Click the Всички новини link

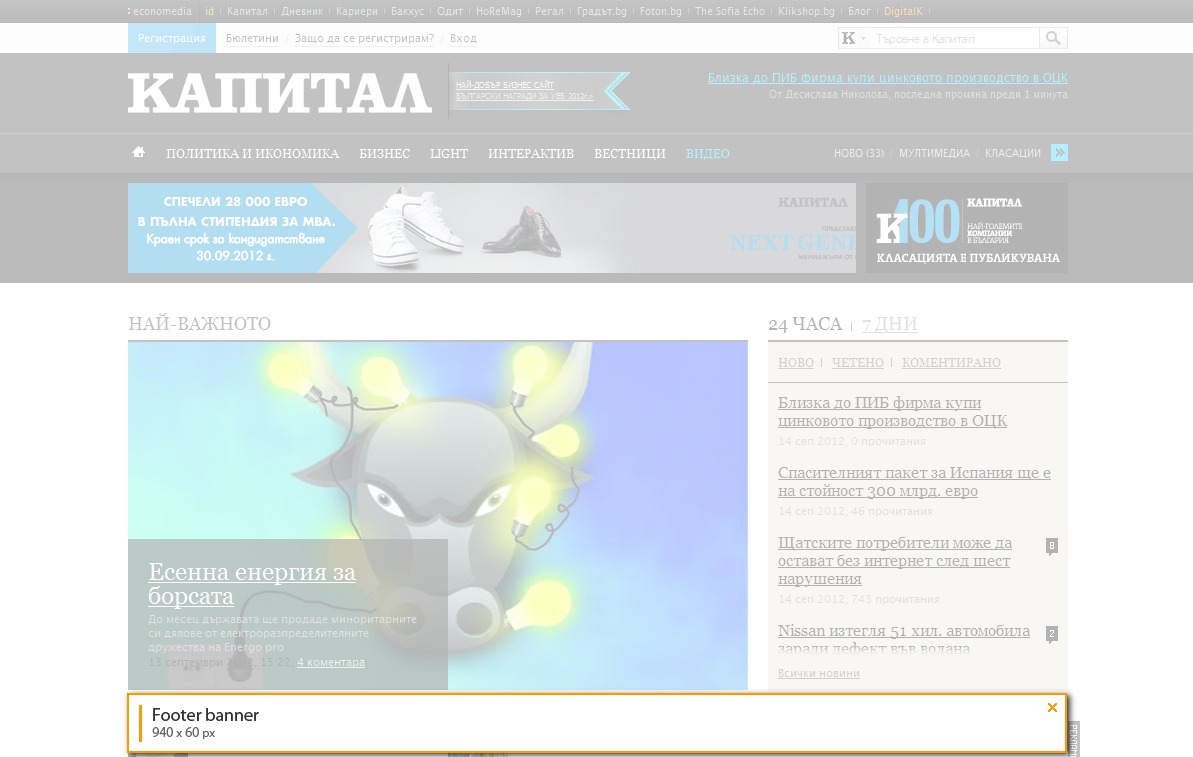point(819,673)
